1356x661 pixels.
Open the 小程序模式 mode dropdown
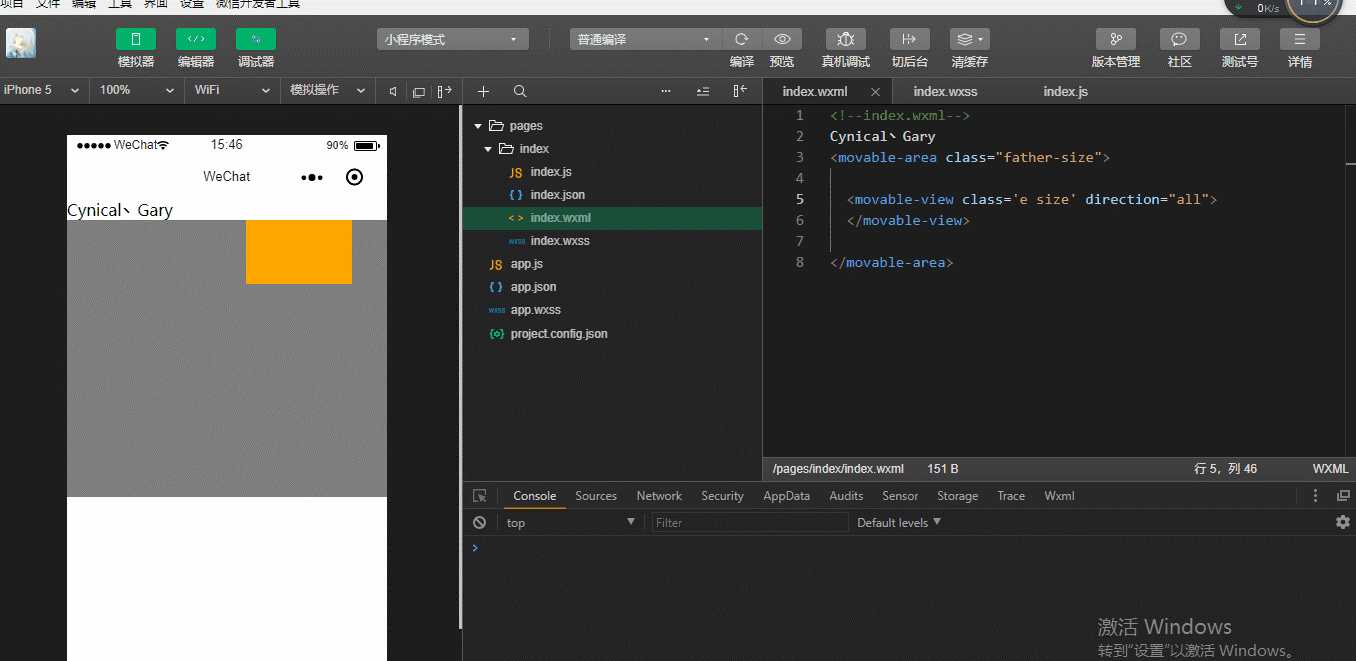454,39
